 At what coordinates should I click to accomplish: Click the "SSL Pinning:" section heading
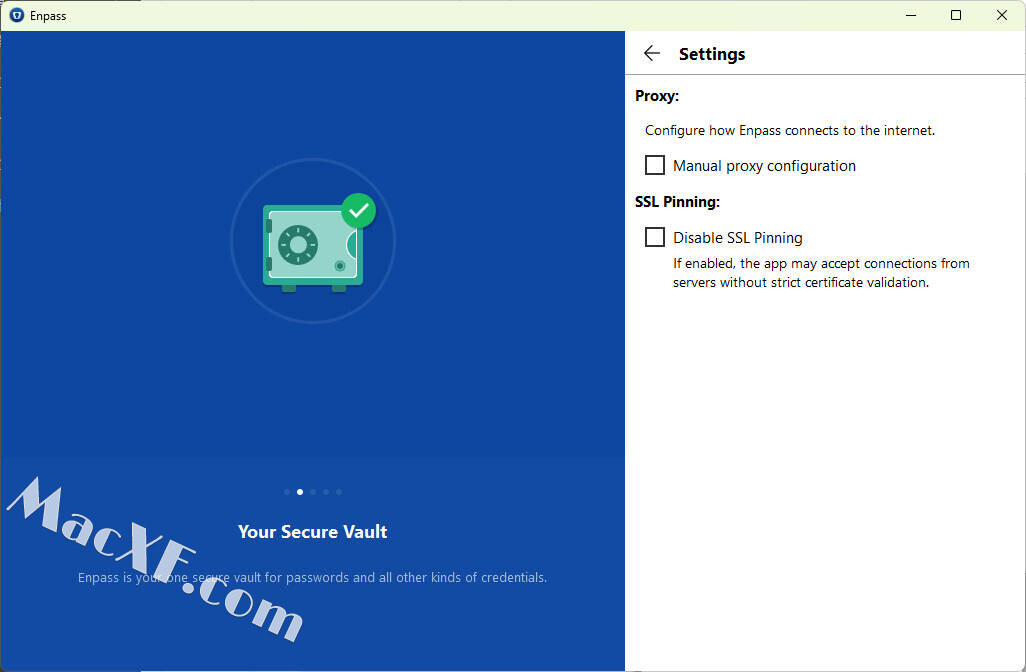pos(677,202)
